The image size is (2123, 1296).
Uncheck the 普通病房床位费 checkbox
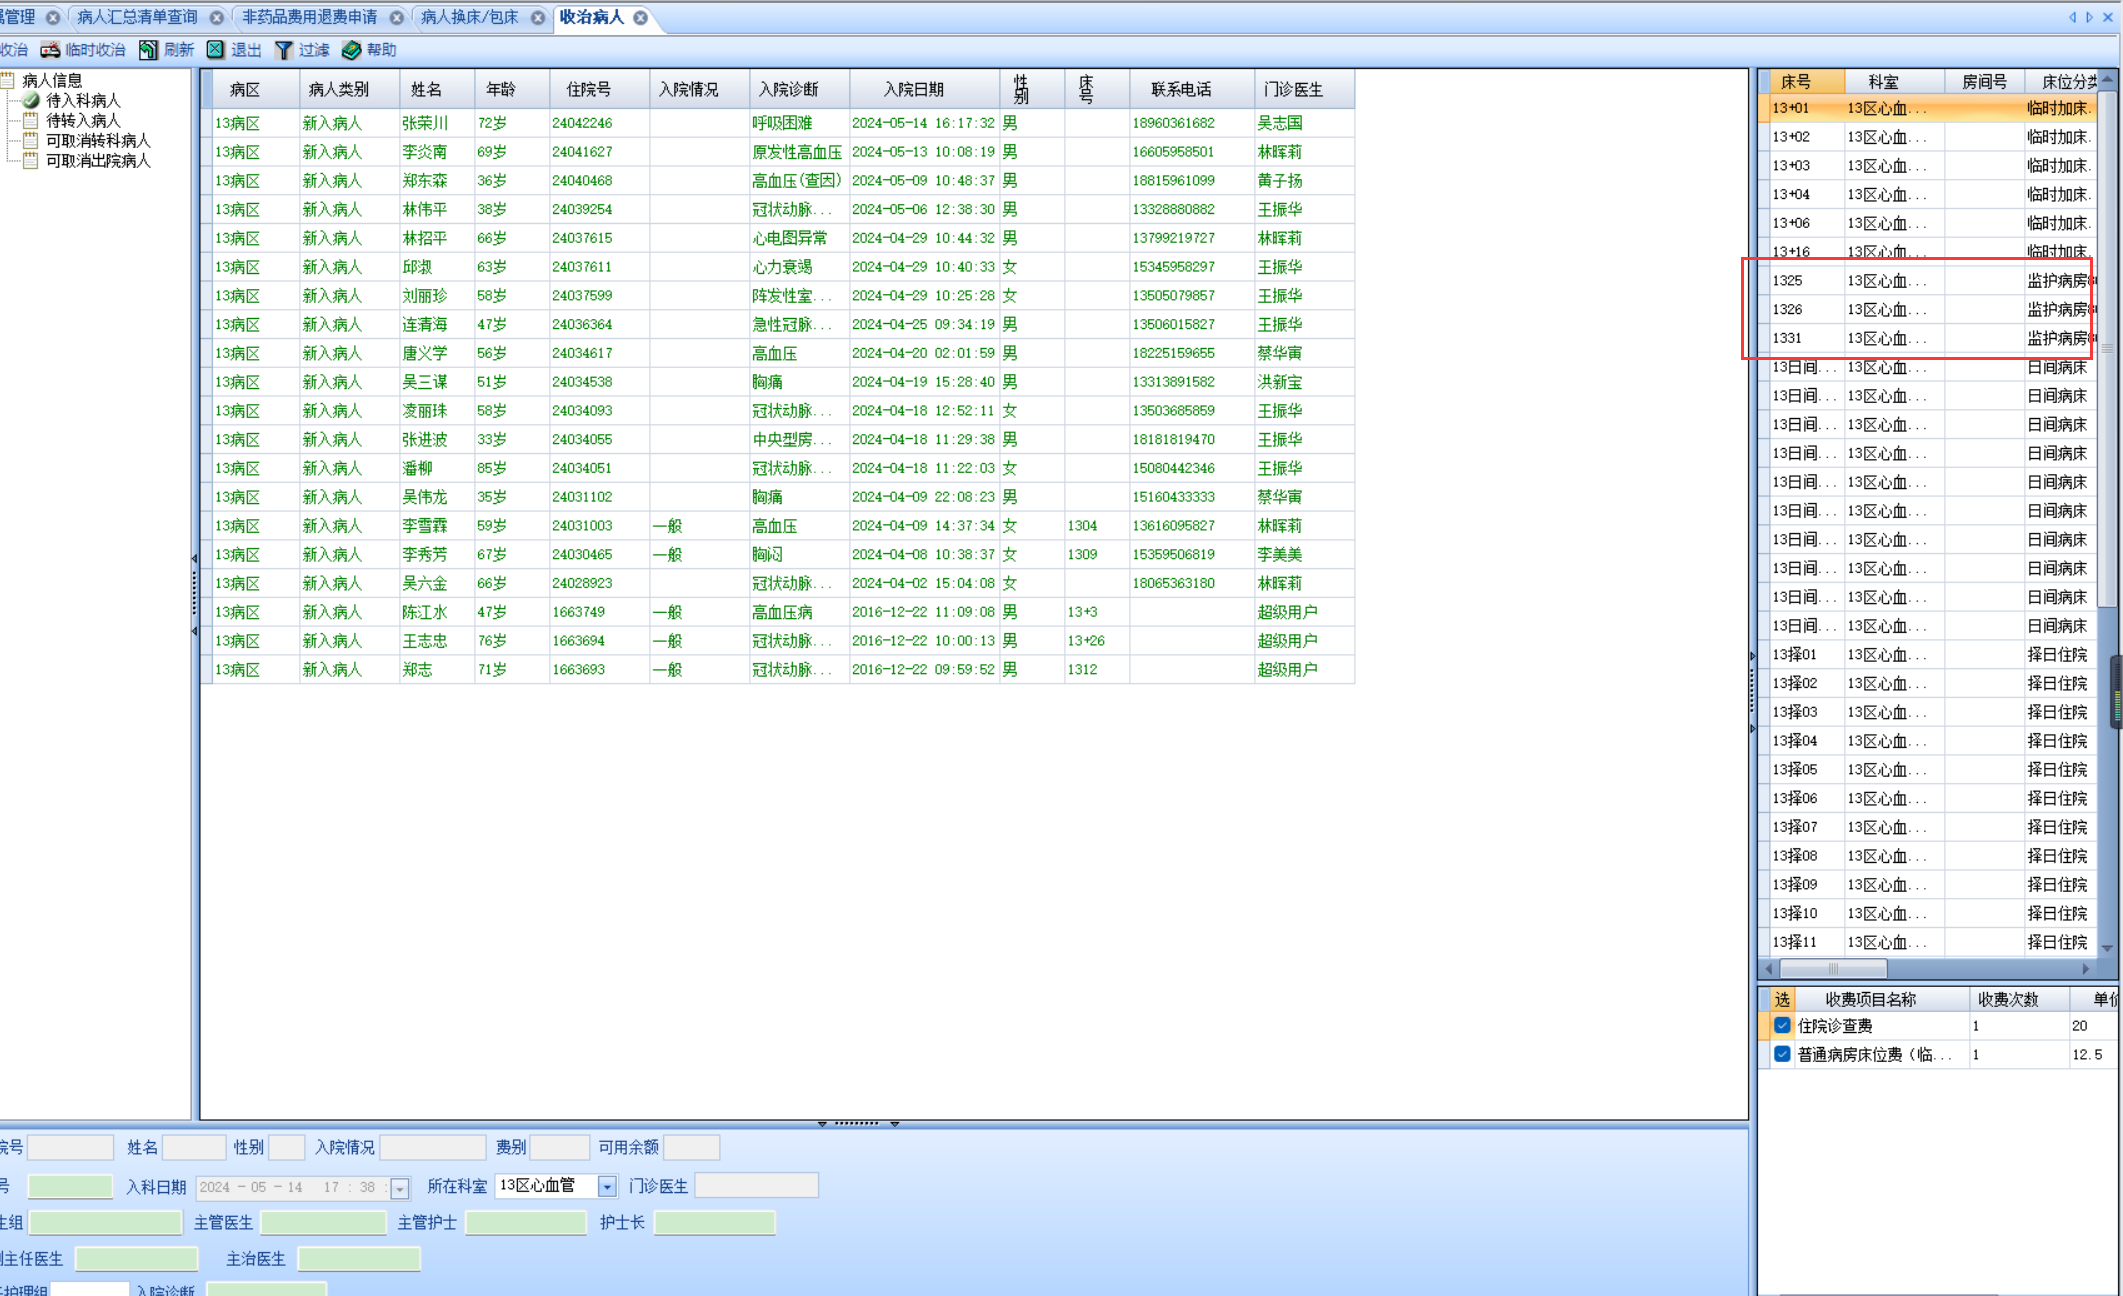(1782, 1054)
